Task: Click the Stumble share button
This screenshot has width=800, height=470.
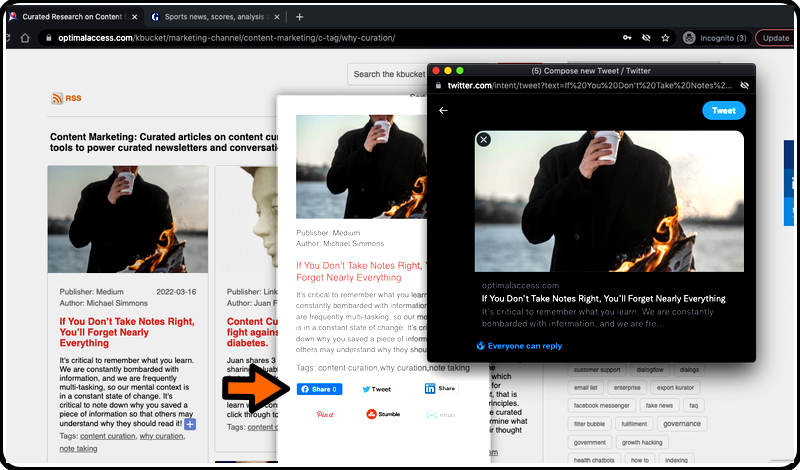Action: tap(383, 414)
